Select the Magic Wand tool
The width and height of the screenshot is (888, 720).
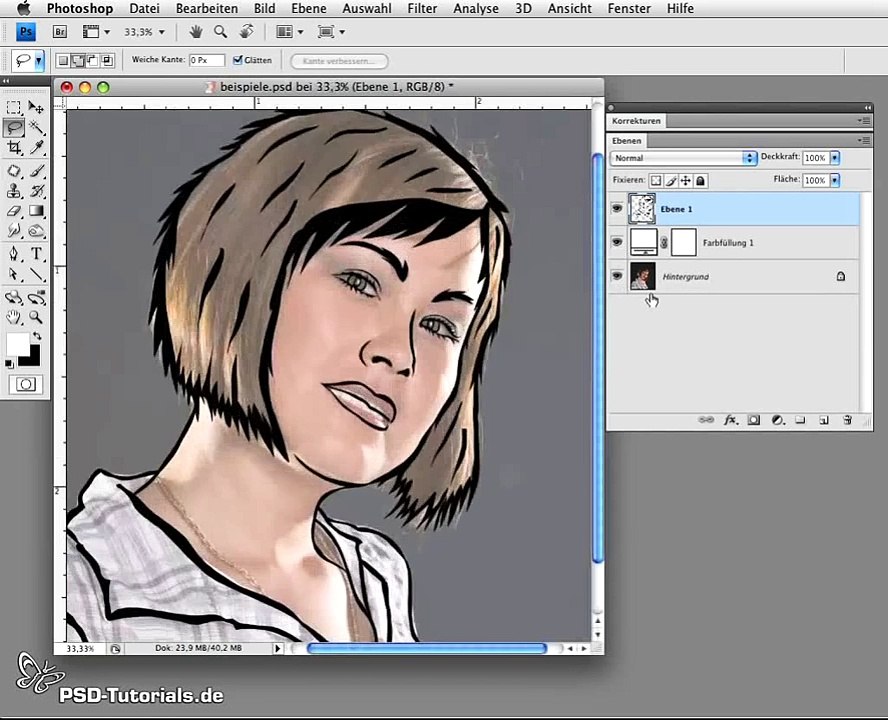(36, 127)
